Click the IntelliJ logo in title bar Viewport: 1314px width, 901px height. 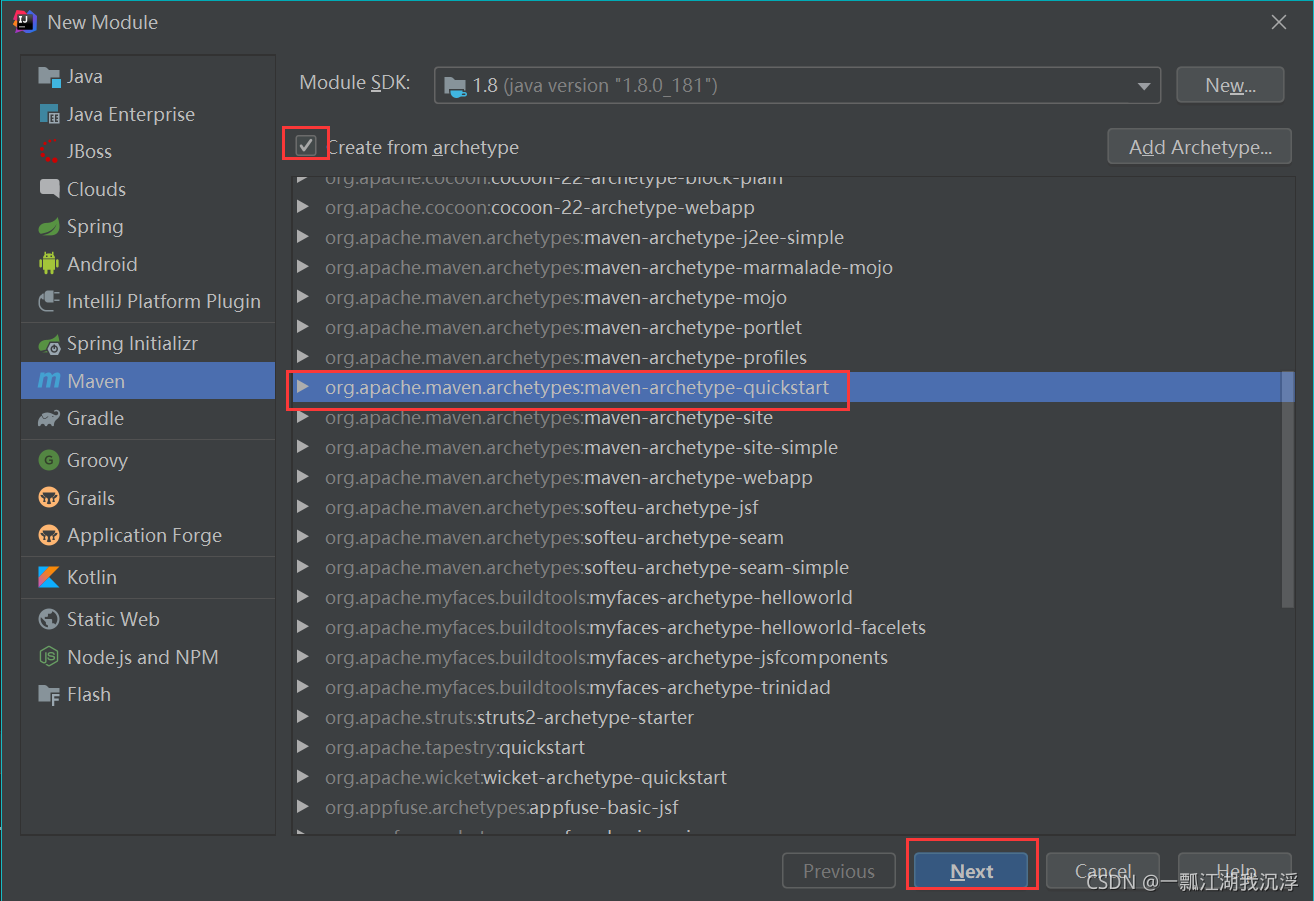[25, 22]
